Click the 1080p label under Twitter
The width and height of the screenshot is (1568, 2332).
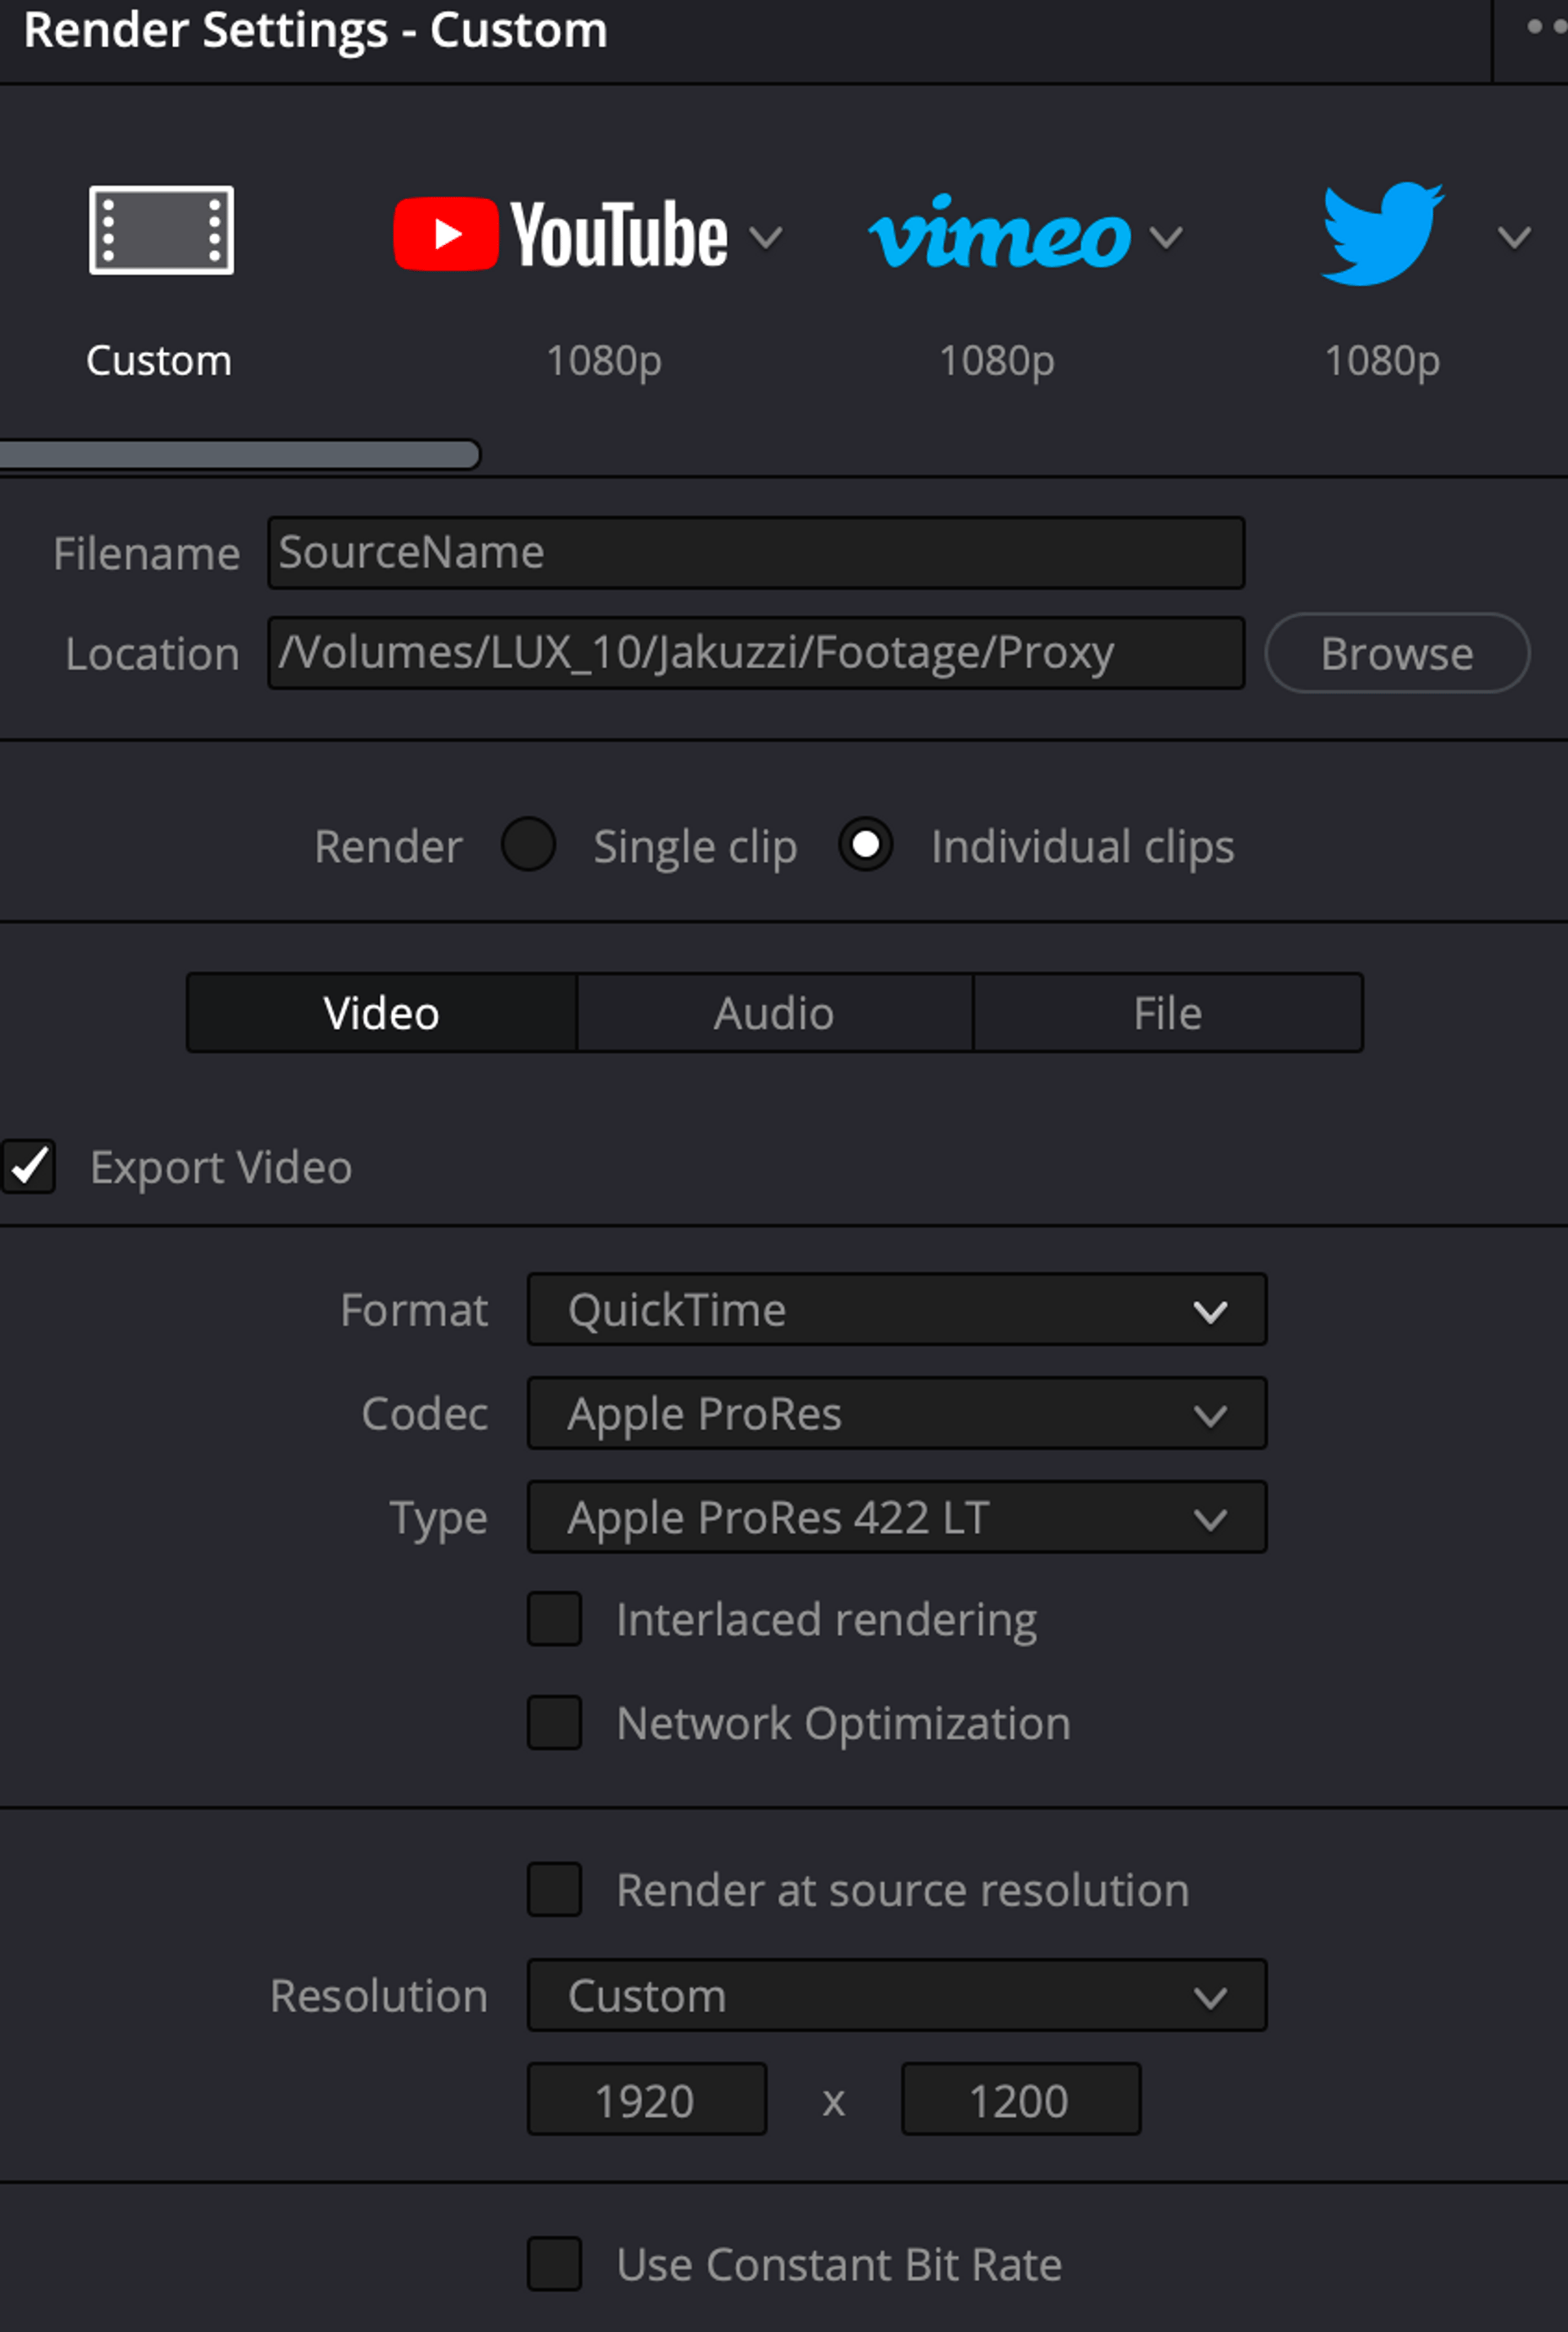tap(1383, 360)
